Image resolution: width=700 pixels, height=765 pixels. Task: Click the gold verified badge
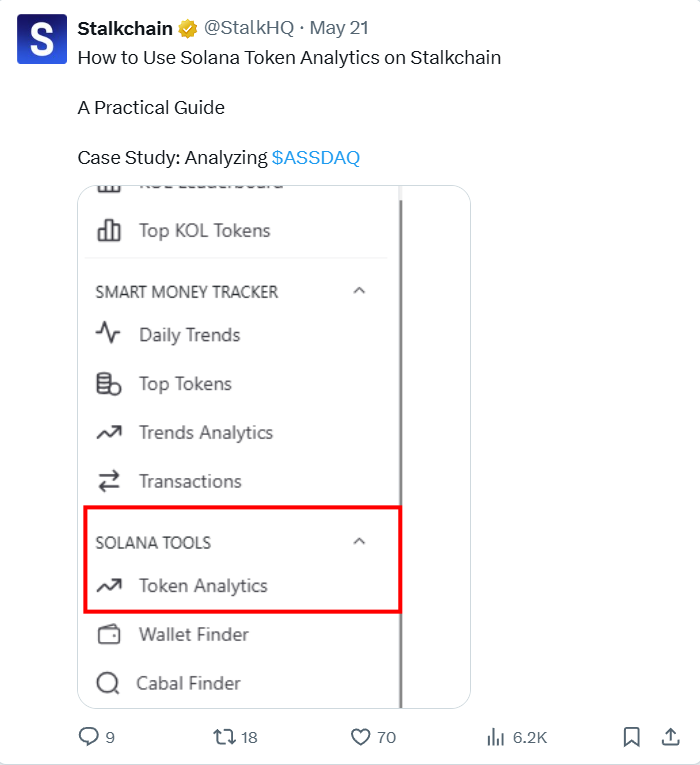point(187,29)
